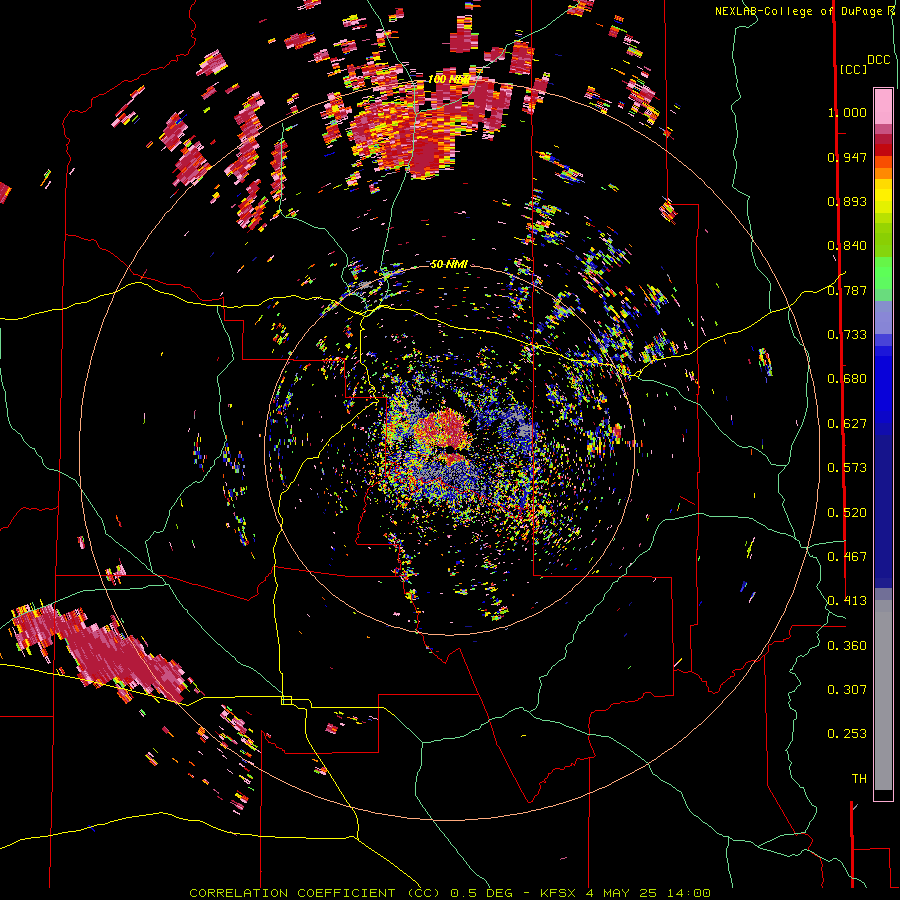Viewport: 900px width, 900px height.
Task: Pick the lavender color bar segment
Action: tap(883, 317)
